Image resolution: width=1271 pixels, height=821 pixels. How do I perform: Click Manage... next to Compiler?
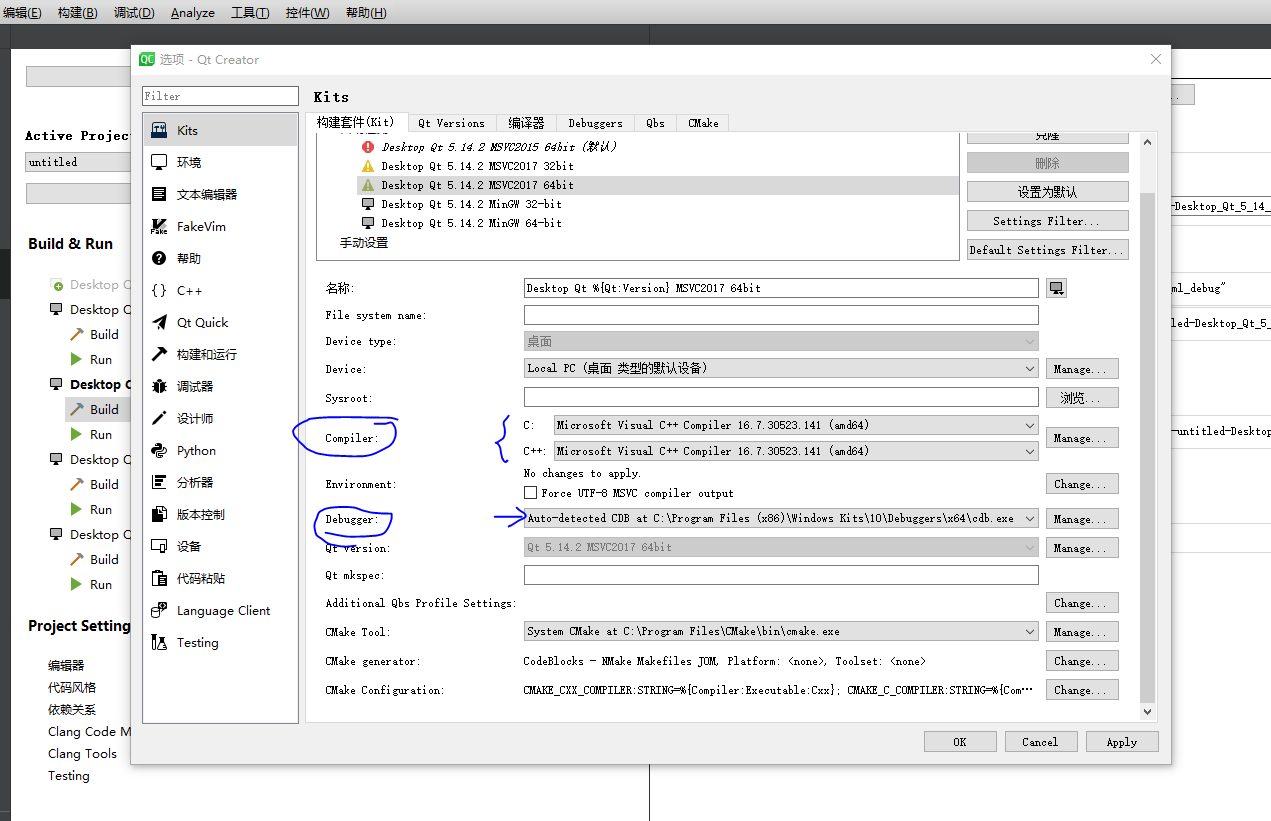coord(1082,438)
